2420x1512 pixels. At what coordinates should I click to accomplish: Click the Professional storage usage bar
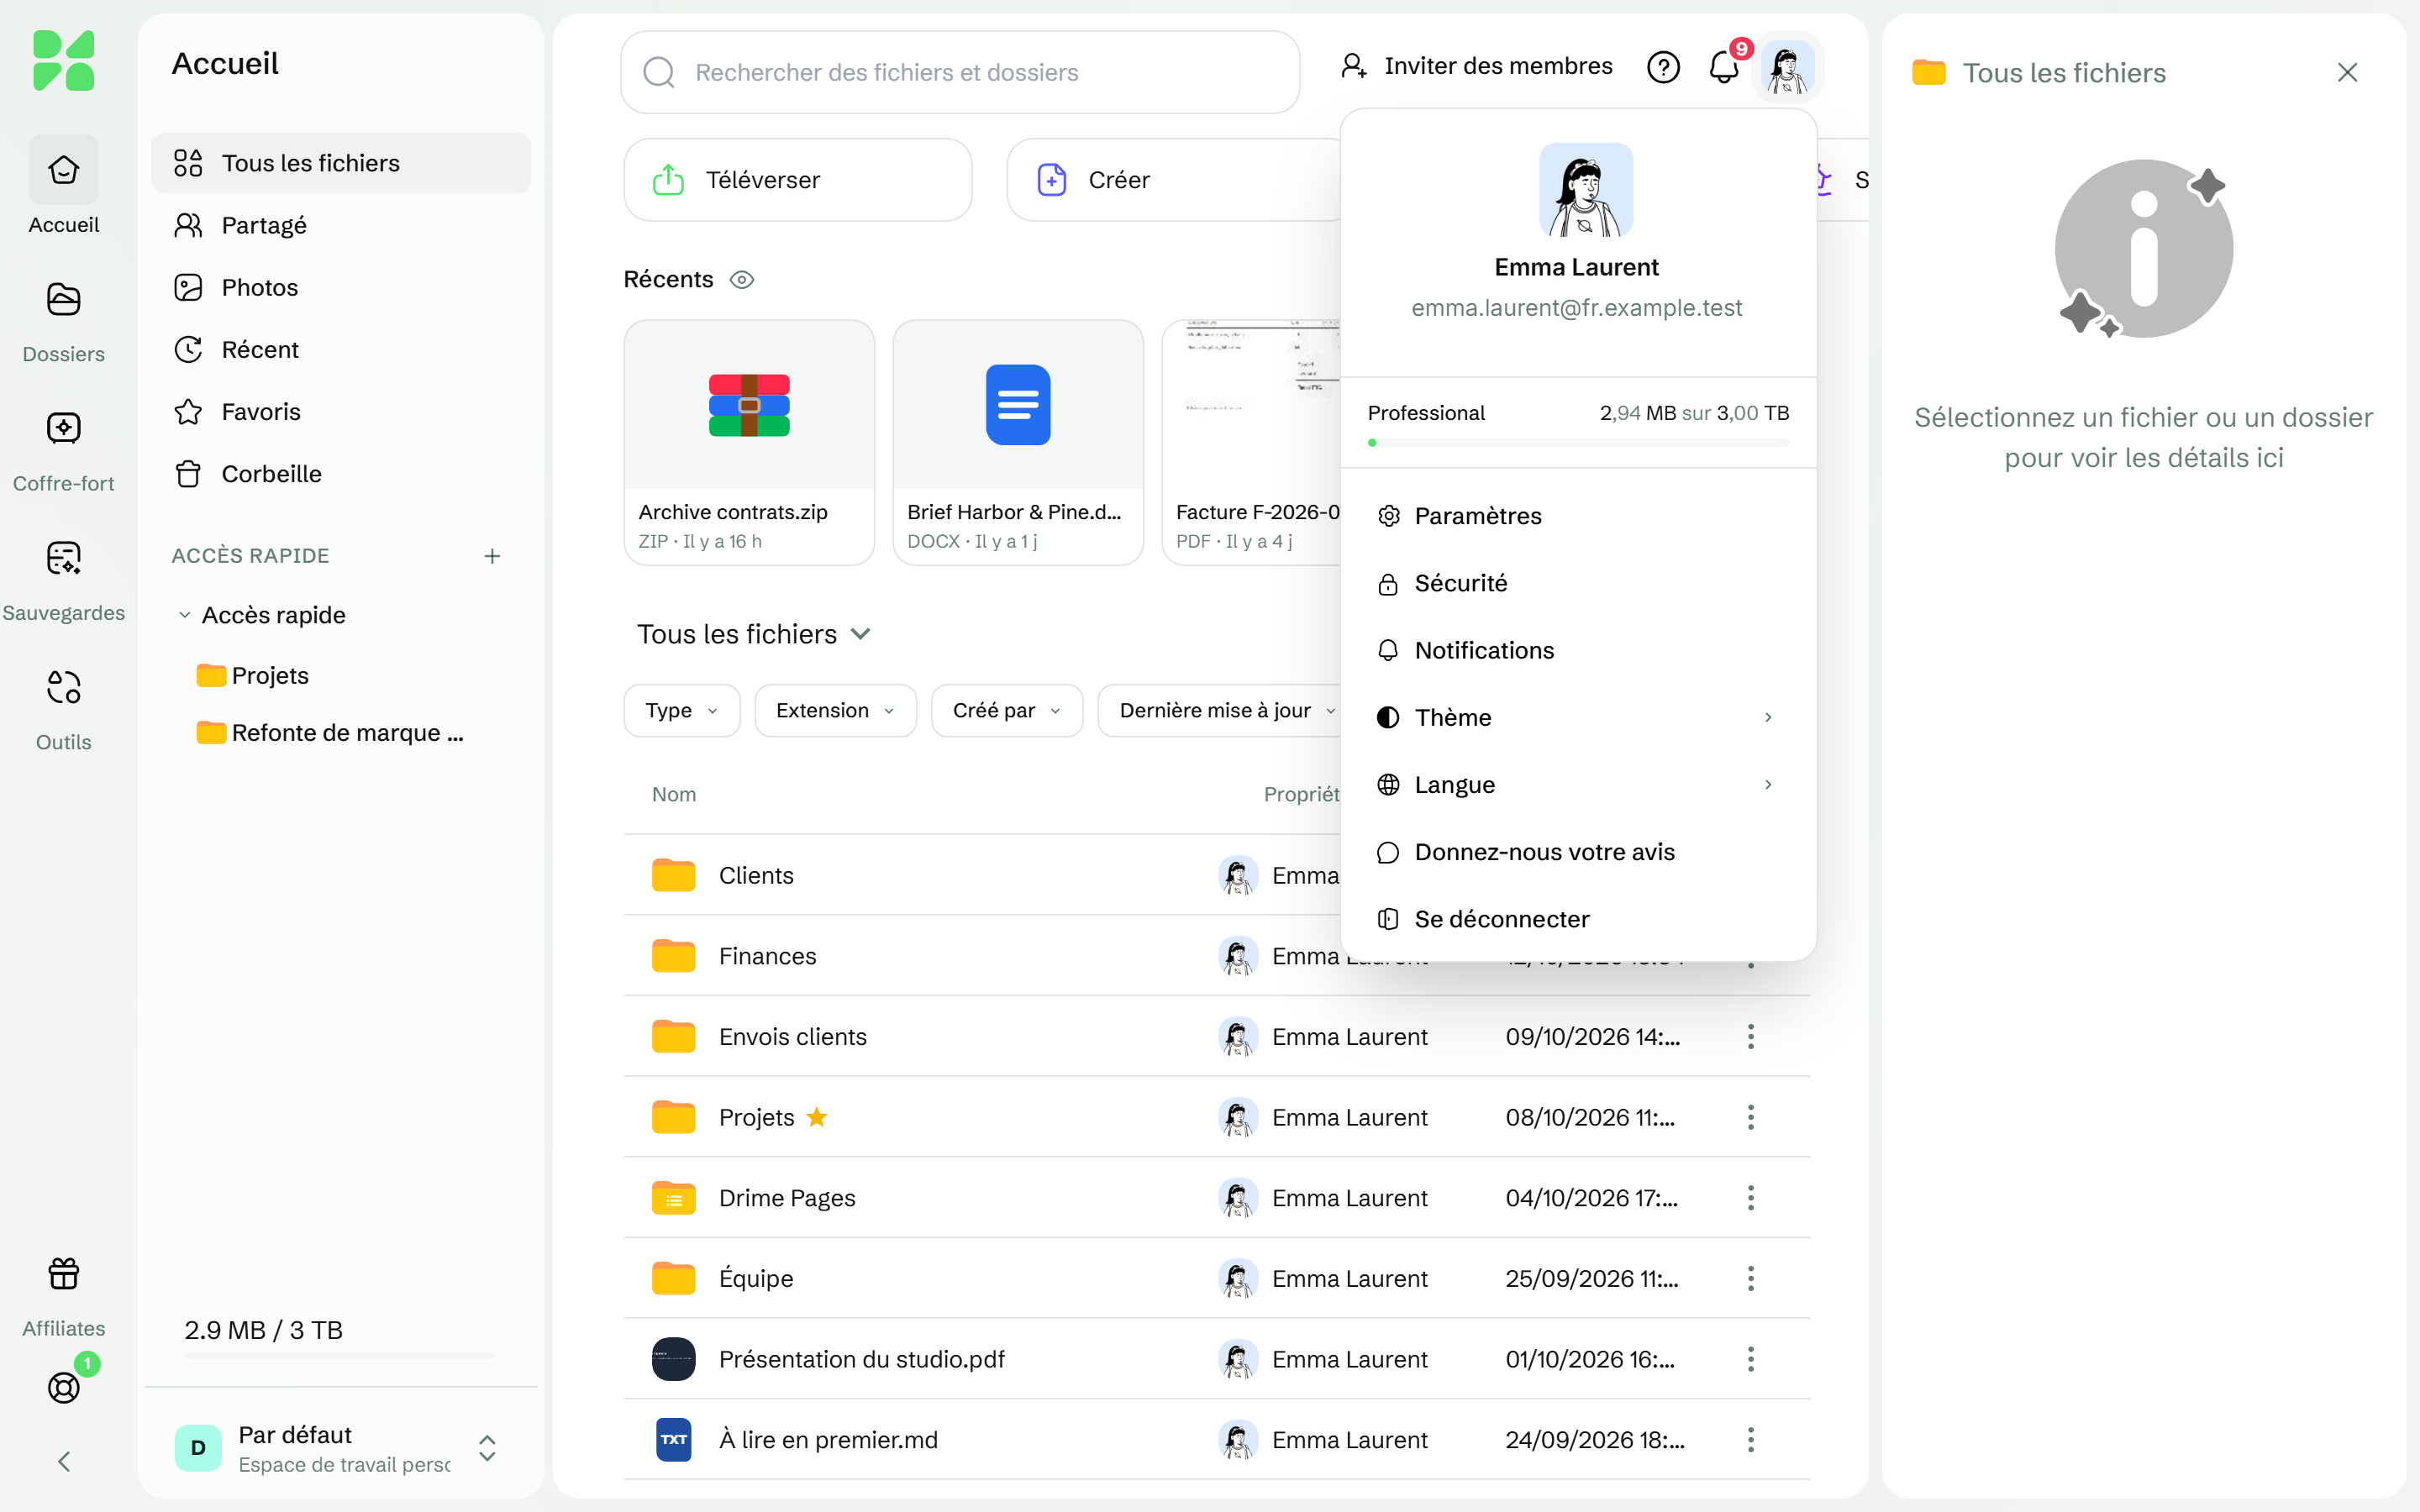(1578, 442)
